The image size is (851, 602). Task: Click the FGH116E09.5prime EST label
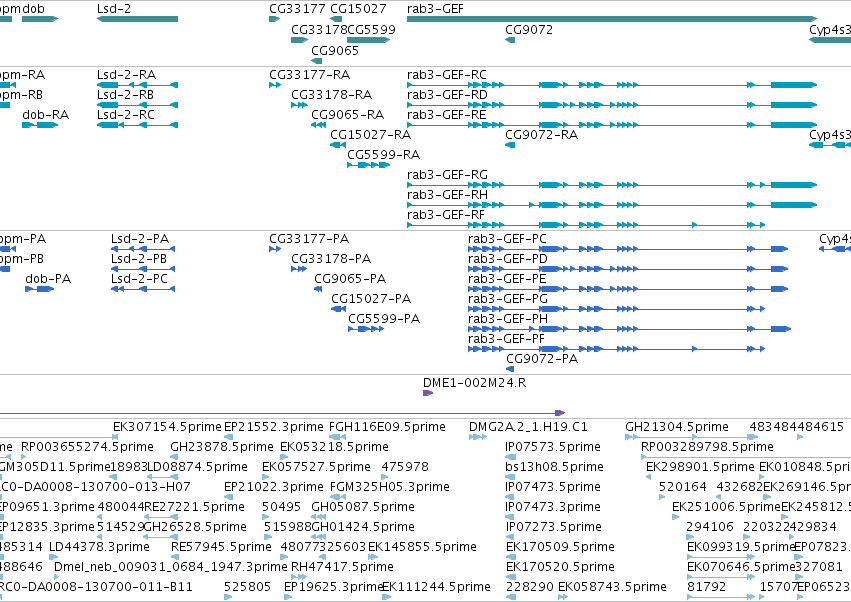point(387,427)
